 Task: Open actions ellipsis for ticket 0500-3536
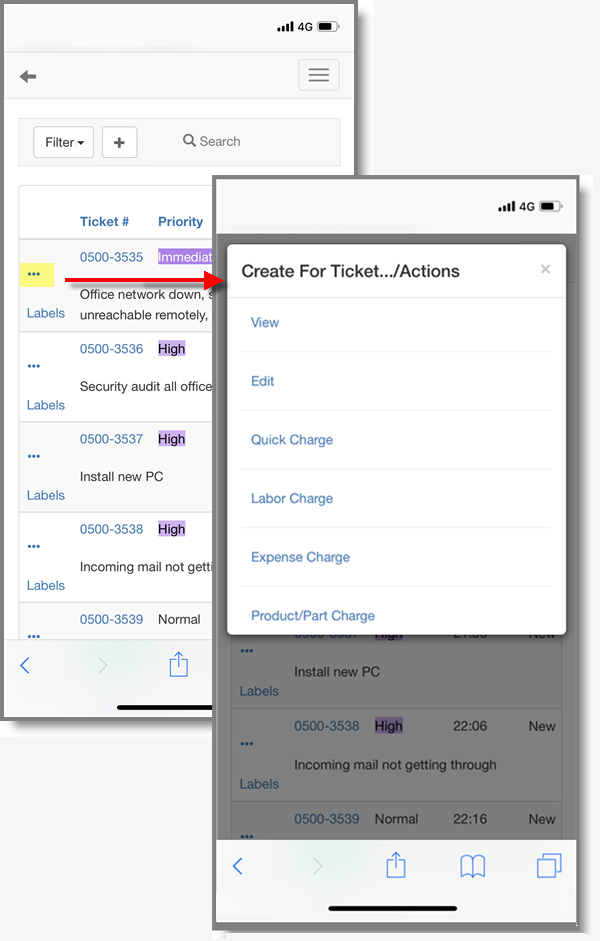tap(34, 367)
